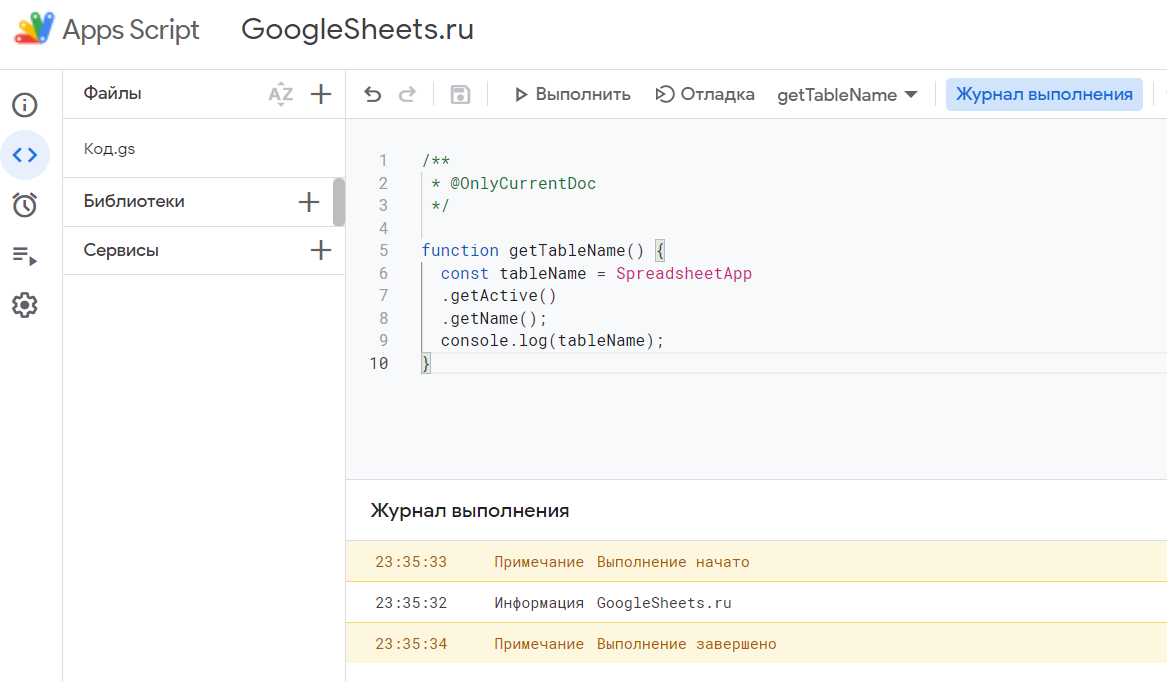Image resolution: width=1167 pixels, height=682 pixels.
Task: Sort files alphabetically with AZ icon
Action: point(281,95)
